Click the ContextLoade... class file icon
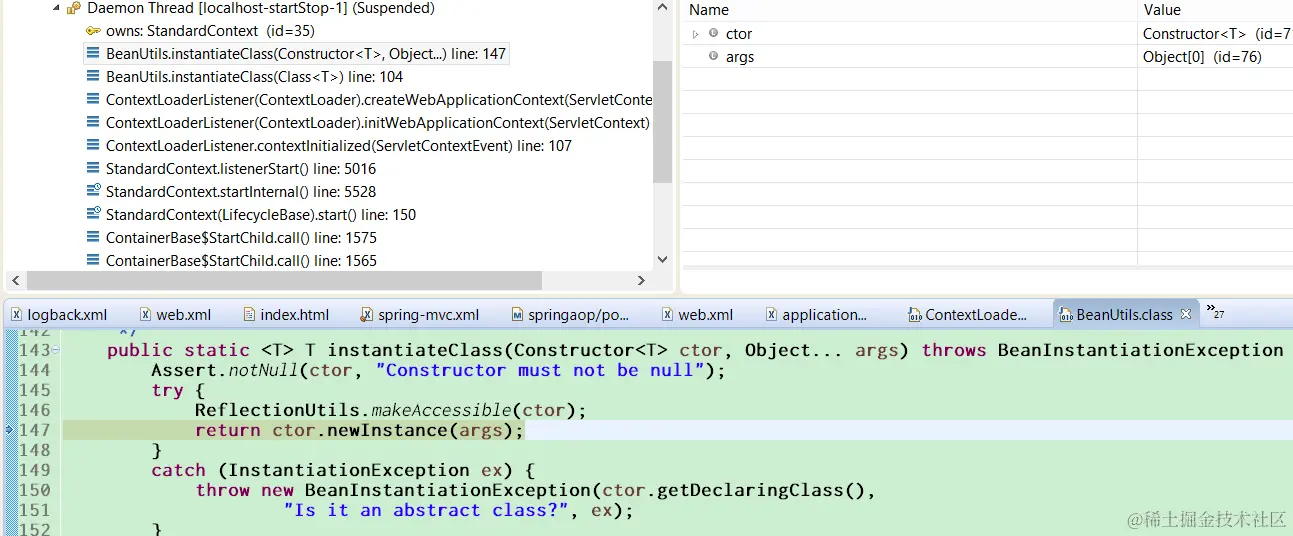This screenshot has width=1293, height=536. (915, 314)
